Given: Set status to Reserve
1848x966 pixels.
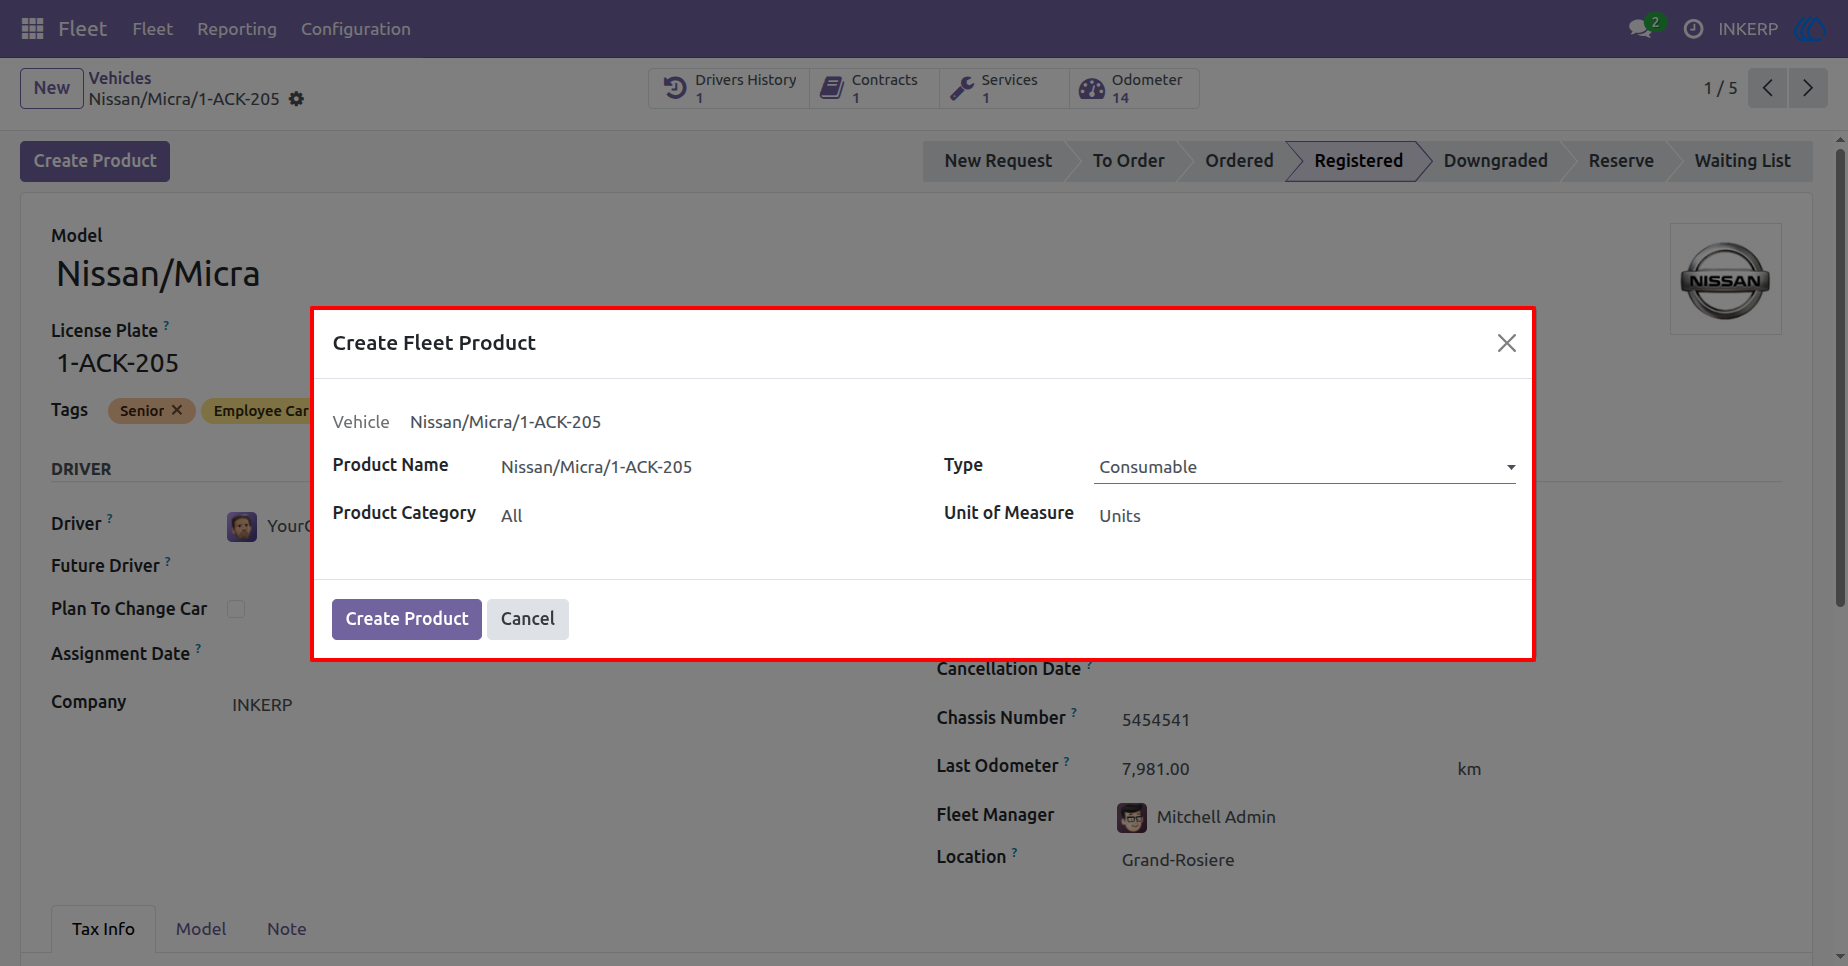Looking at the screenshot, I should click(1621, 161).
